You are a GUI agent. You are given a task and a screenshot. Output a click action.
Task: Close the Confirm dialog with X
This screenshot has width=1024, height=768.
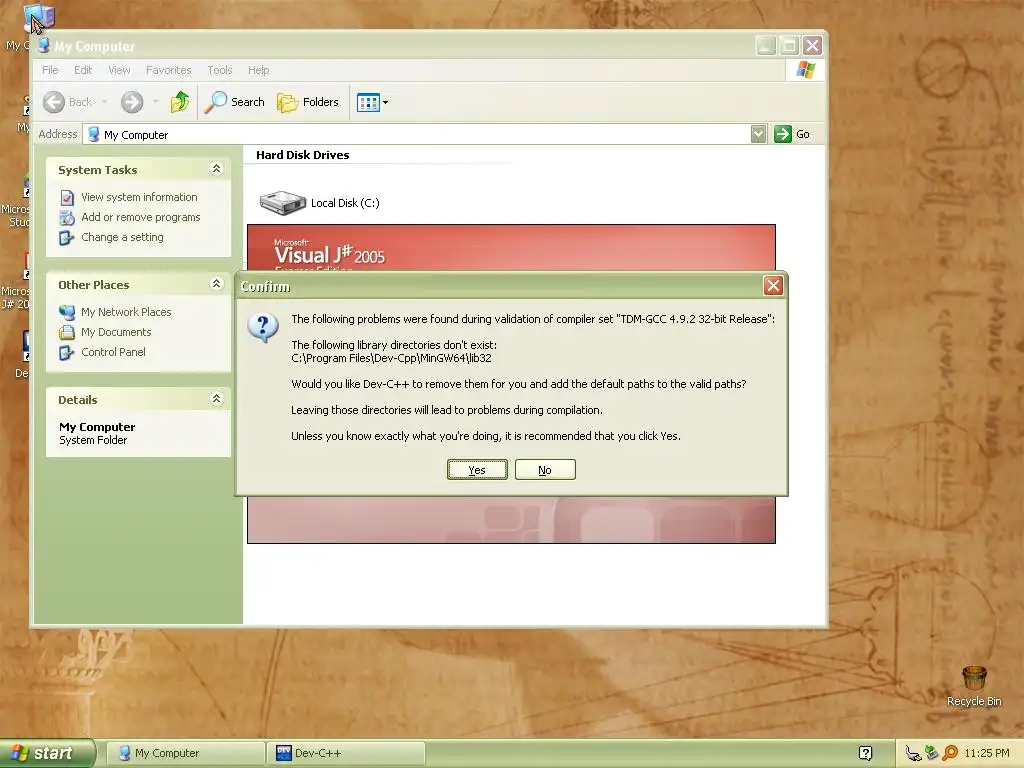click(x=773, y=285)
